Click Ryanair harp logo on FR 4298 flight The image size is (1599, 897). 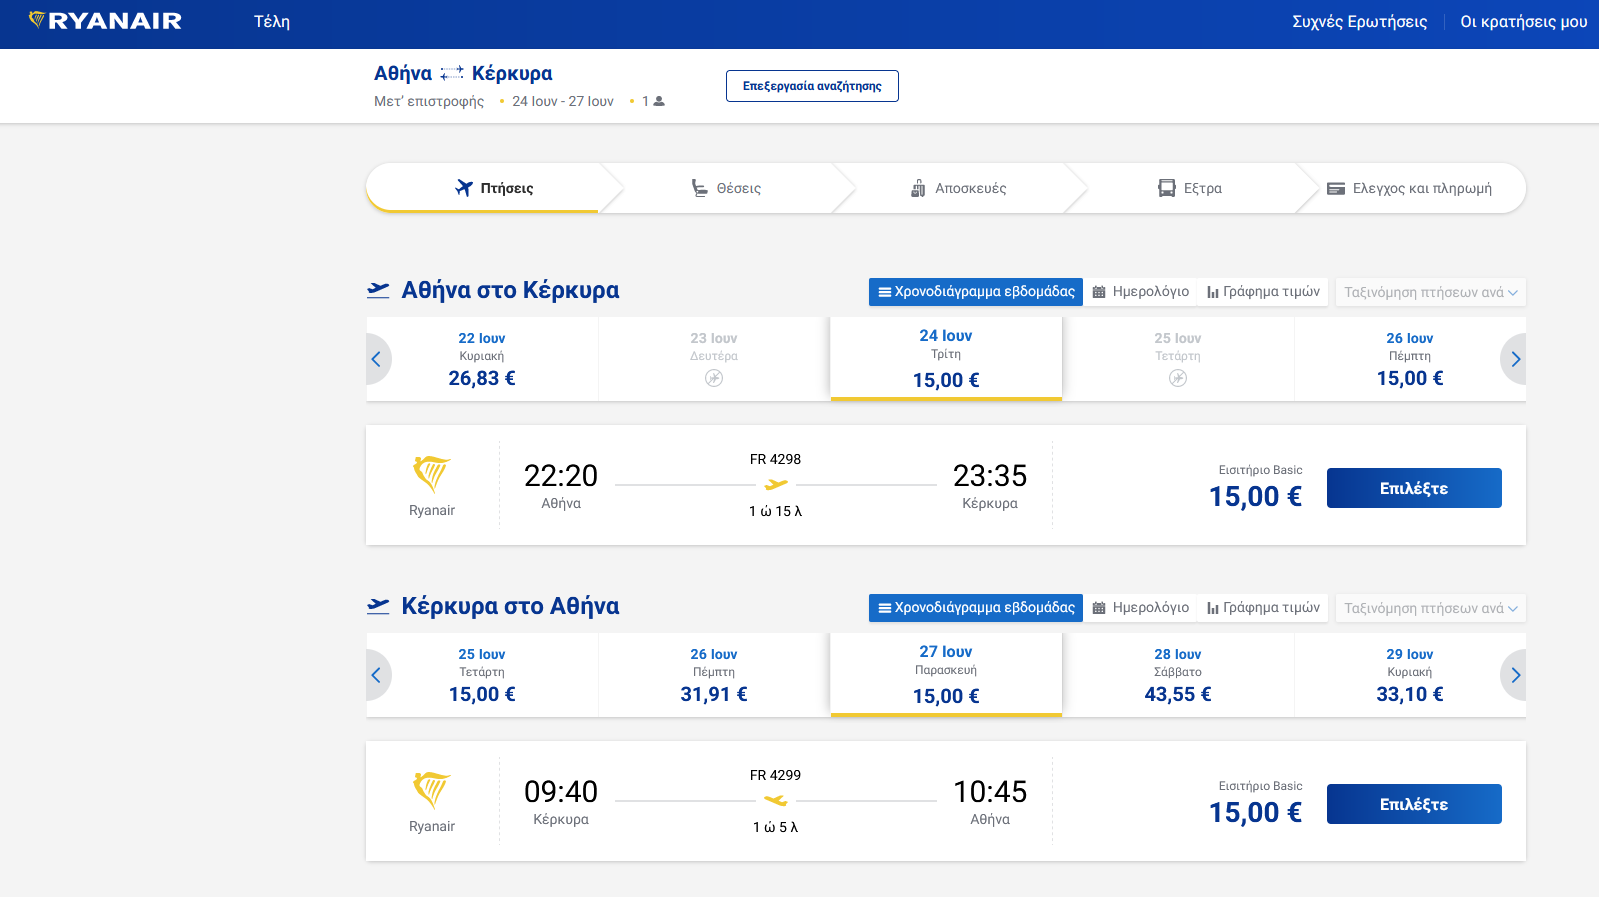432,474
